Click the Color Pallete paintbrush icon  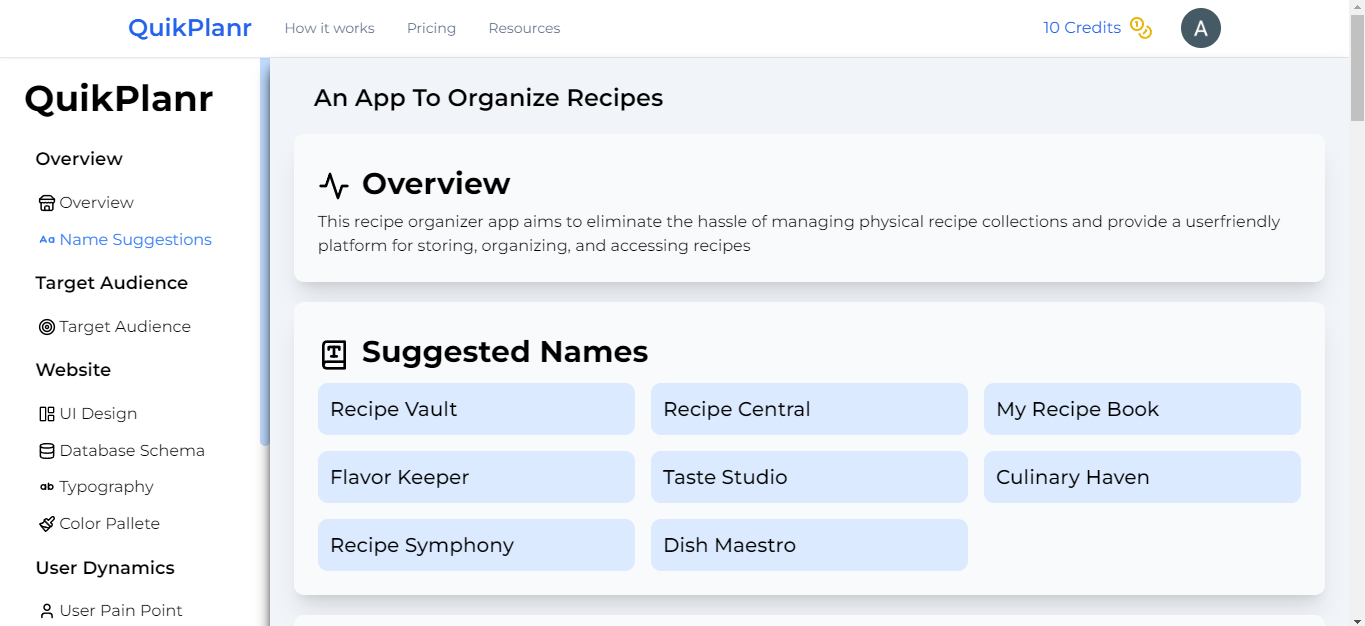47,524
